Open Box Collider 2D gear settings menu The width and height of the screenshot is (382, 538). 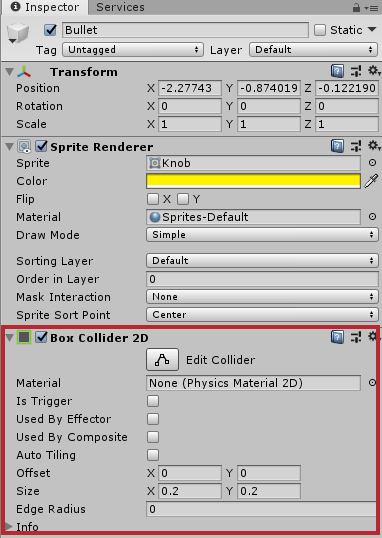click(x=373, y=336)
